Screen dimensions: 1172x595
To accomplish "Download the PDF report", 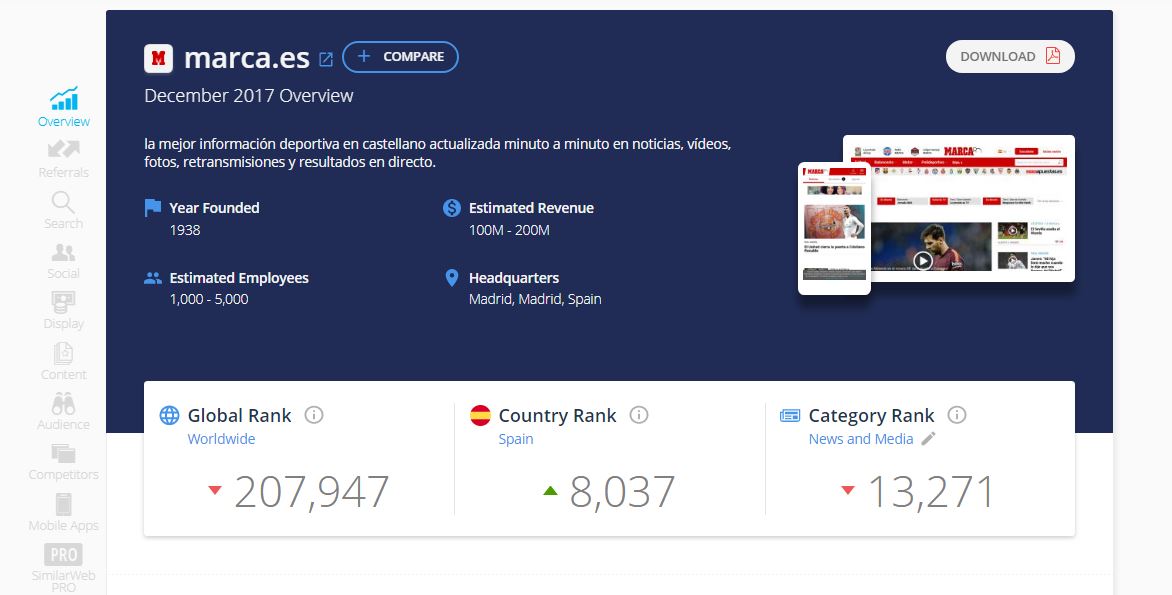I will click(1010, 57).
